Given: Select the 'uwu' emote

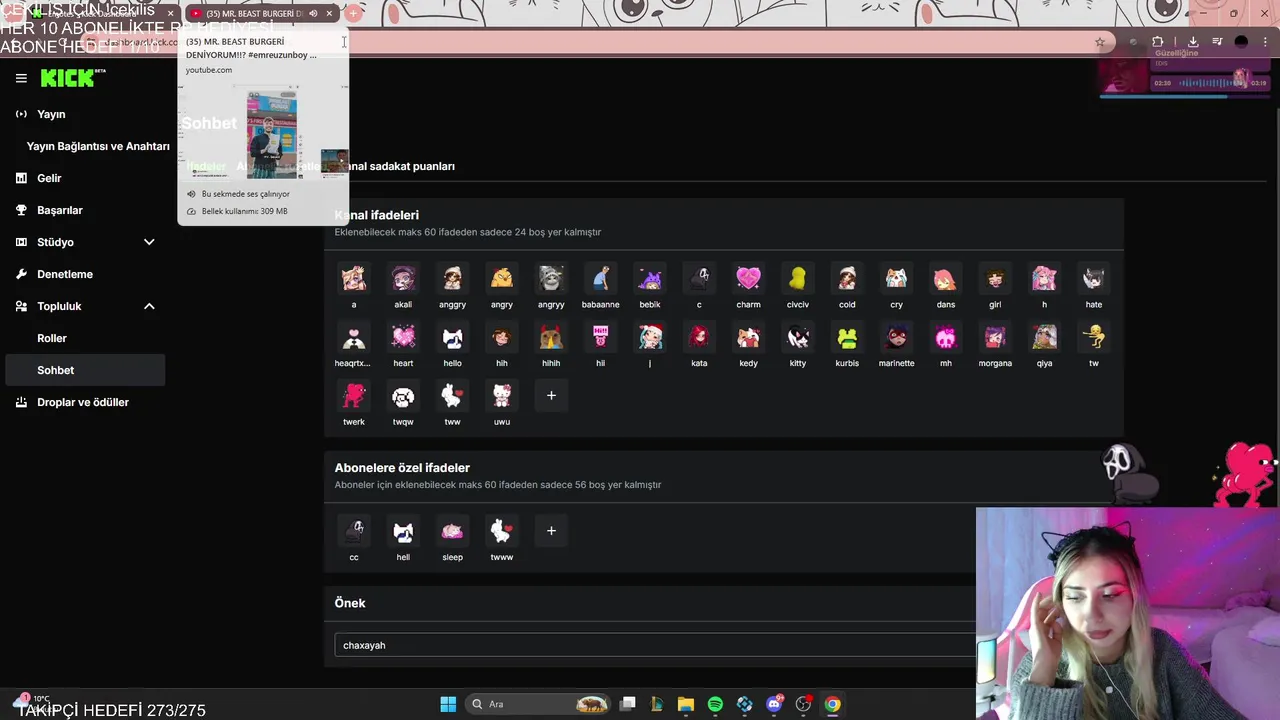Looking at the screenshot, I should click(x=502, y=396).
